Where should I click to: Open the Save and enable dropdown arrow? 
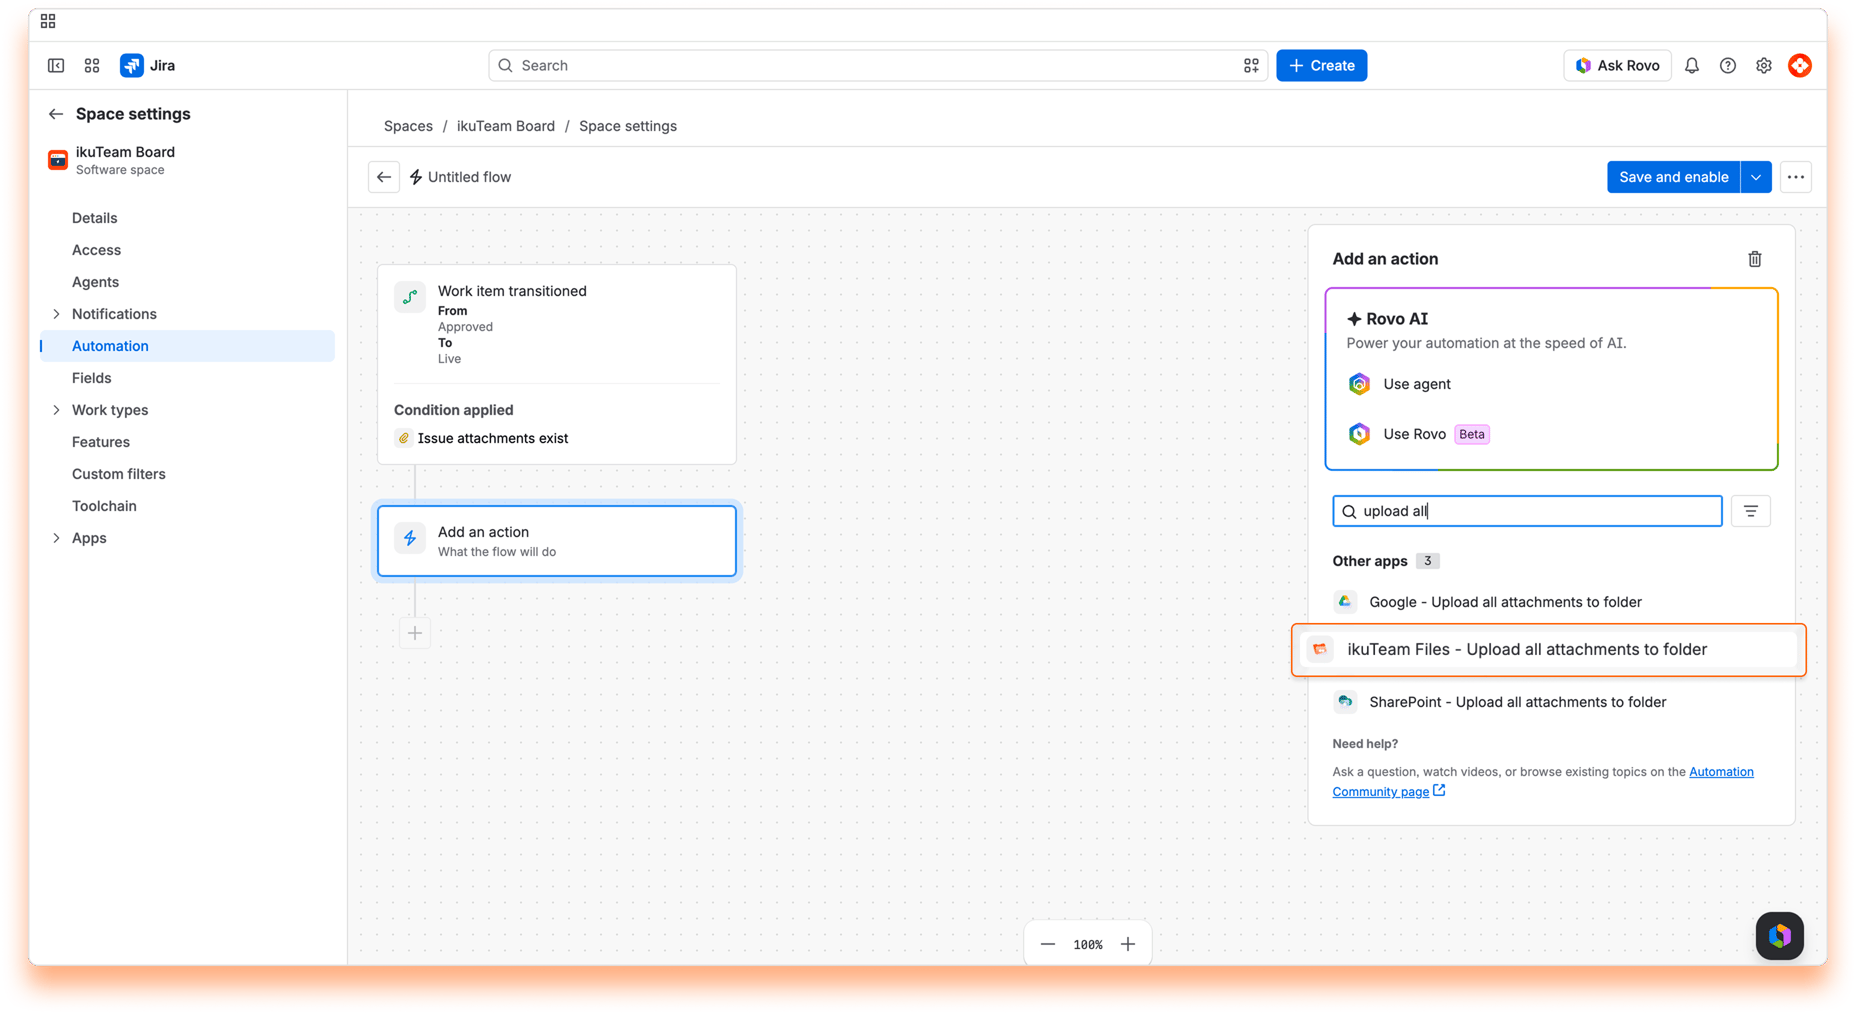click(1756, 177)
